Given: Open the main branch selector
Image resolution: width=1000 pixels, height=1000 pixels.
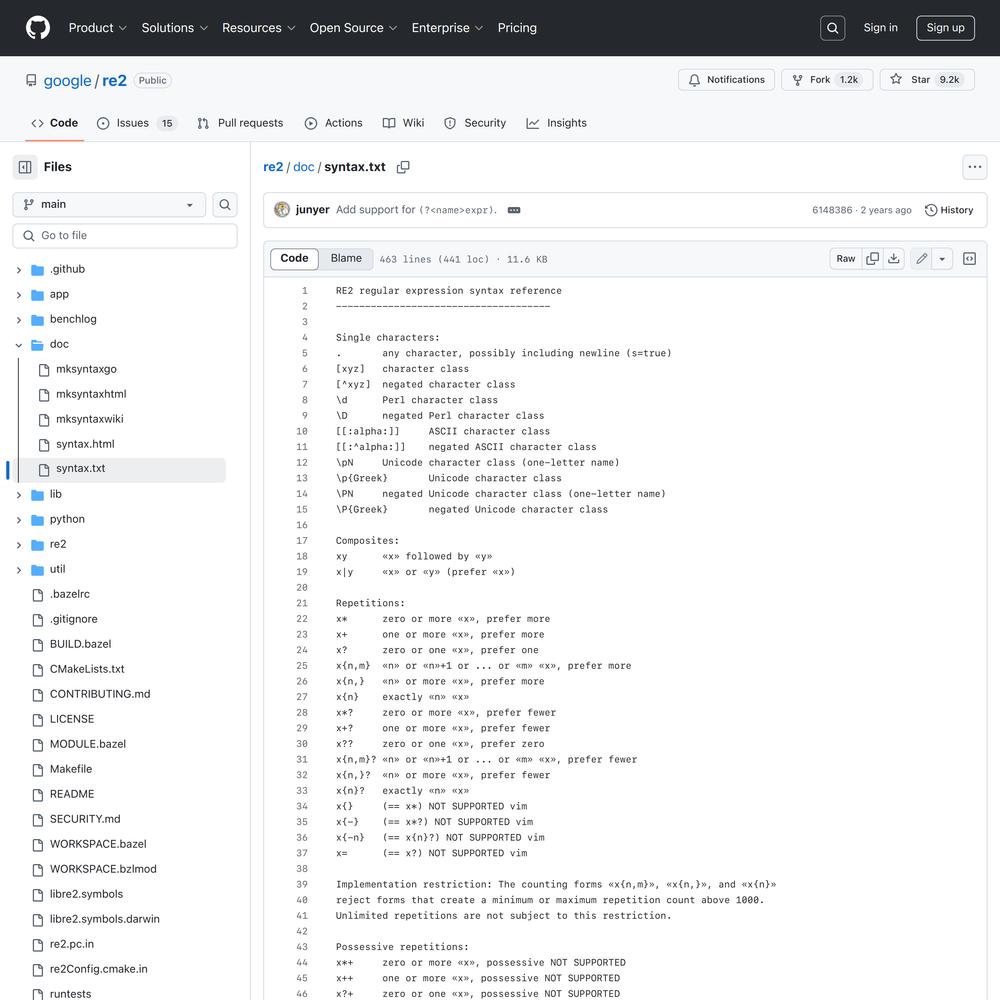Looking at the screenshot, I should [109, 205].
